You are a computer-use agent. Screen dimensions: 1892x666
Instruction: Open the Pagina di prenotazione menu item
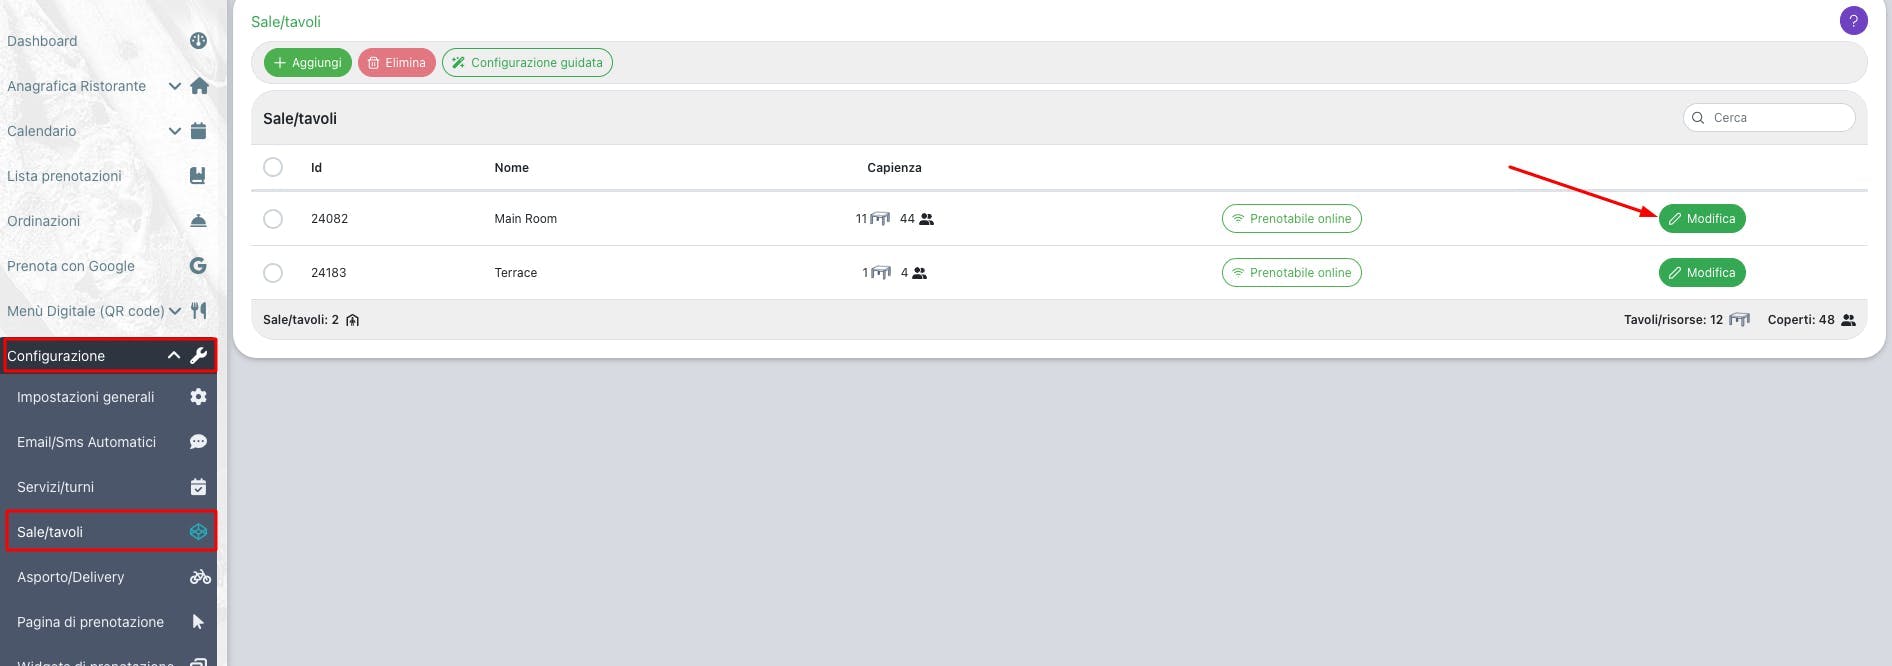point(90,622)
